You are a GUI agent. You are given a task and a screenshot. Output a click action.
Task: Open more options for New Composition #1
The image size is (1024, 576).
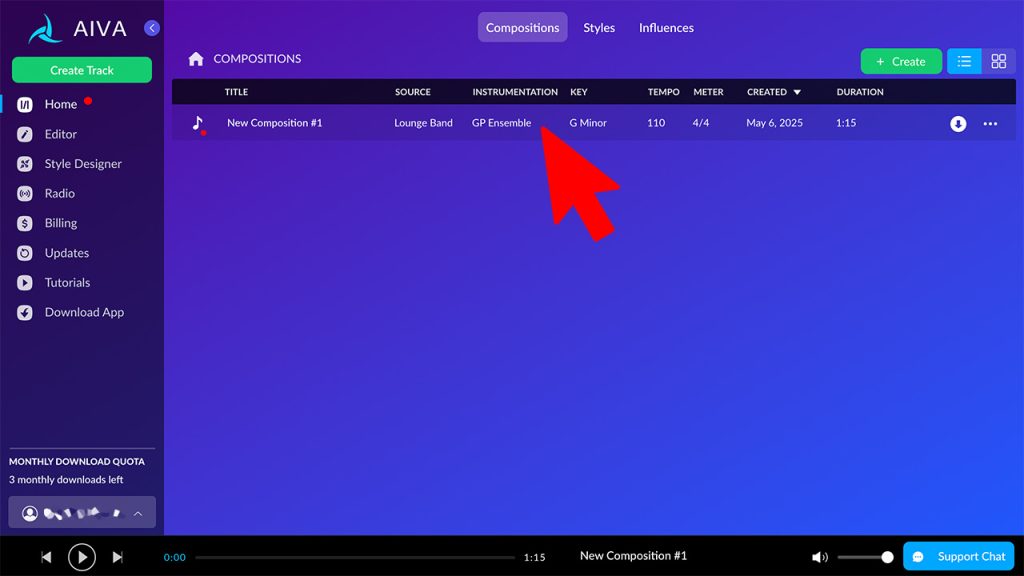click(x=990, y=123)
